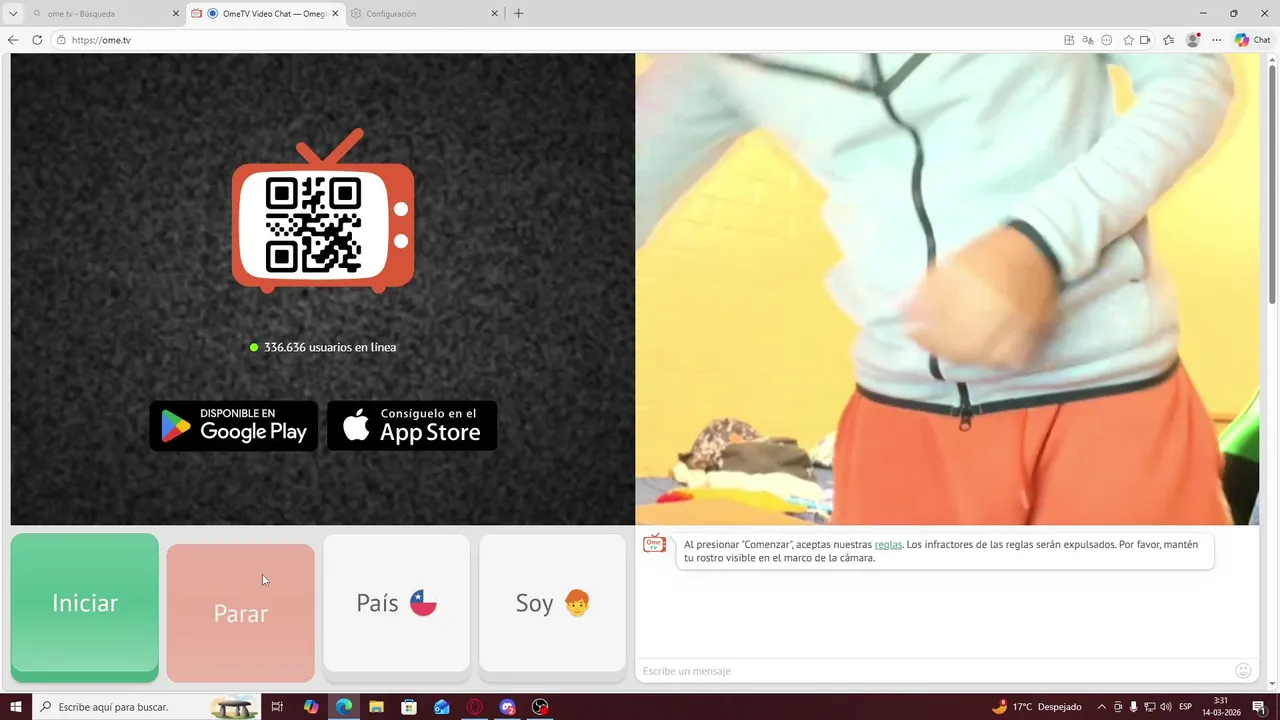Screen dimensions: 1280x720
Task: Open the emoji picker smiley
Action: (x=1244, y=671)
